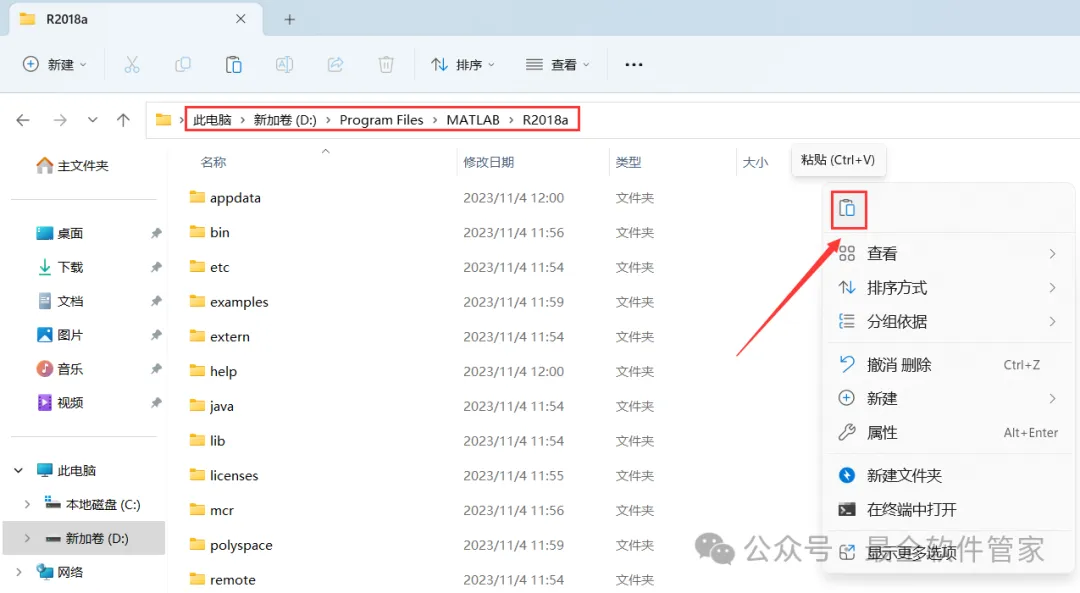The height and width of the screenshot is (593, 1080).
Task: Choose 撤消 删除 in context menu
Action: coord(947,364)
